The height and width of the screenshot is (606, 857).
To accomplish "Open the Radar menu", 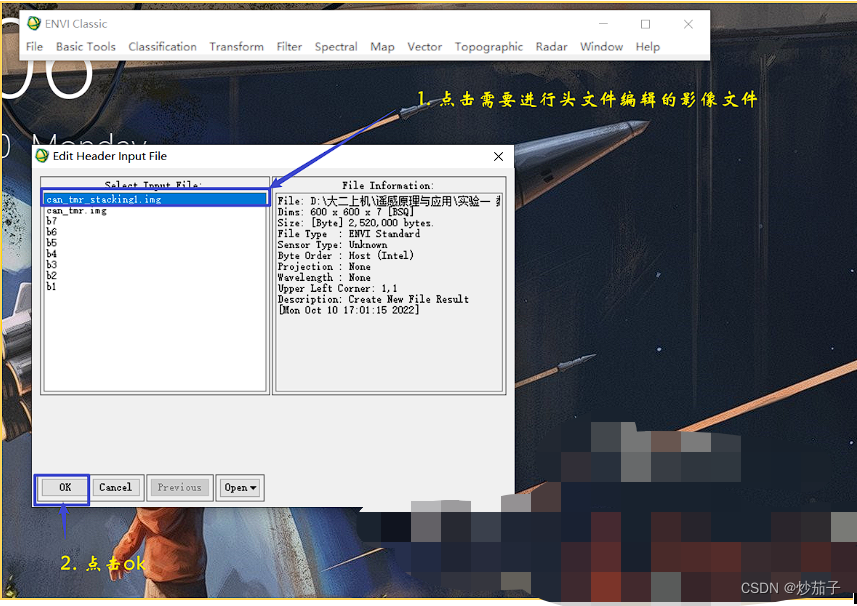I will (551, 47).
